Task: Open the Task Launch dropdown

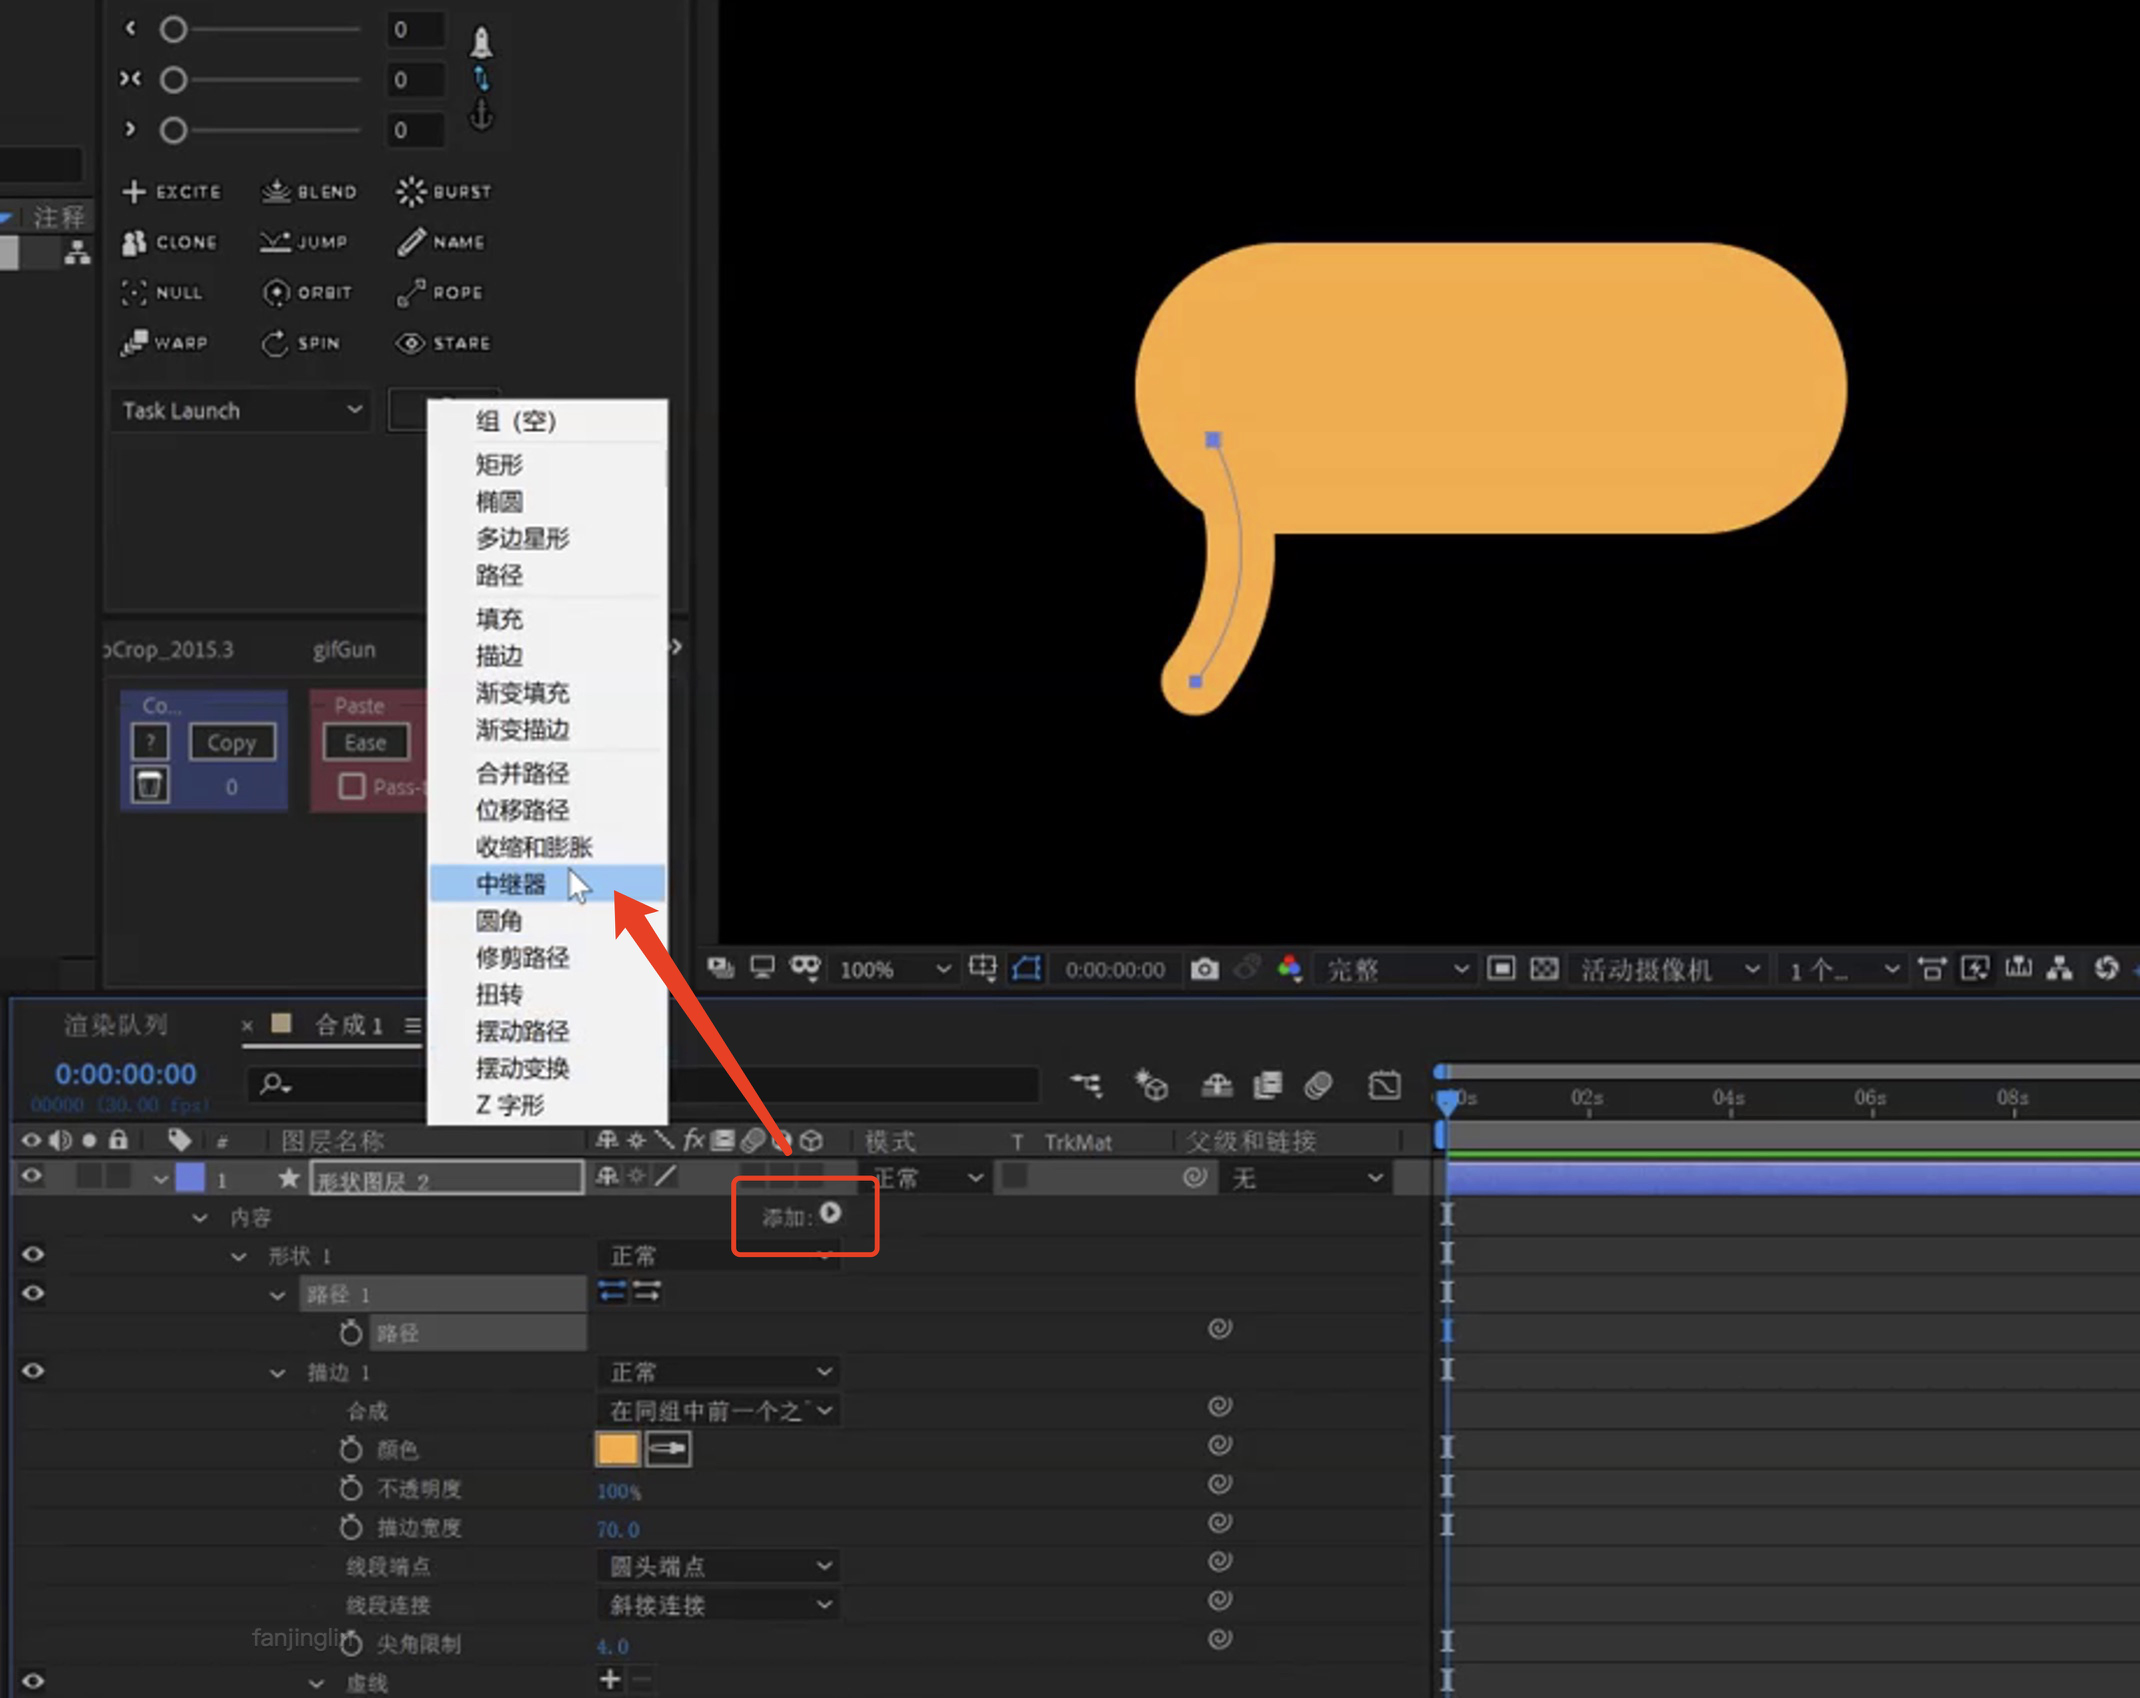Action: [x=240, y=410]
